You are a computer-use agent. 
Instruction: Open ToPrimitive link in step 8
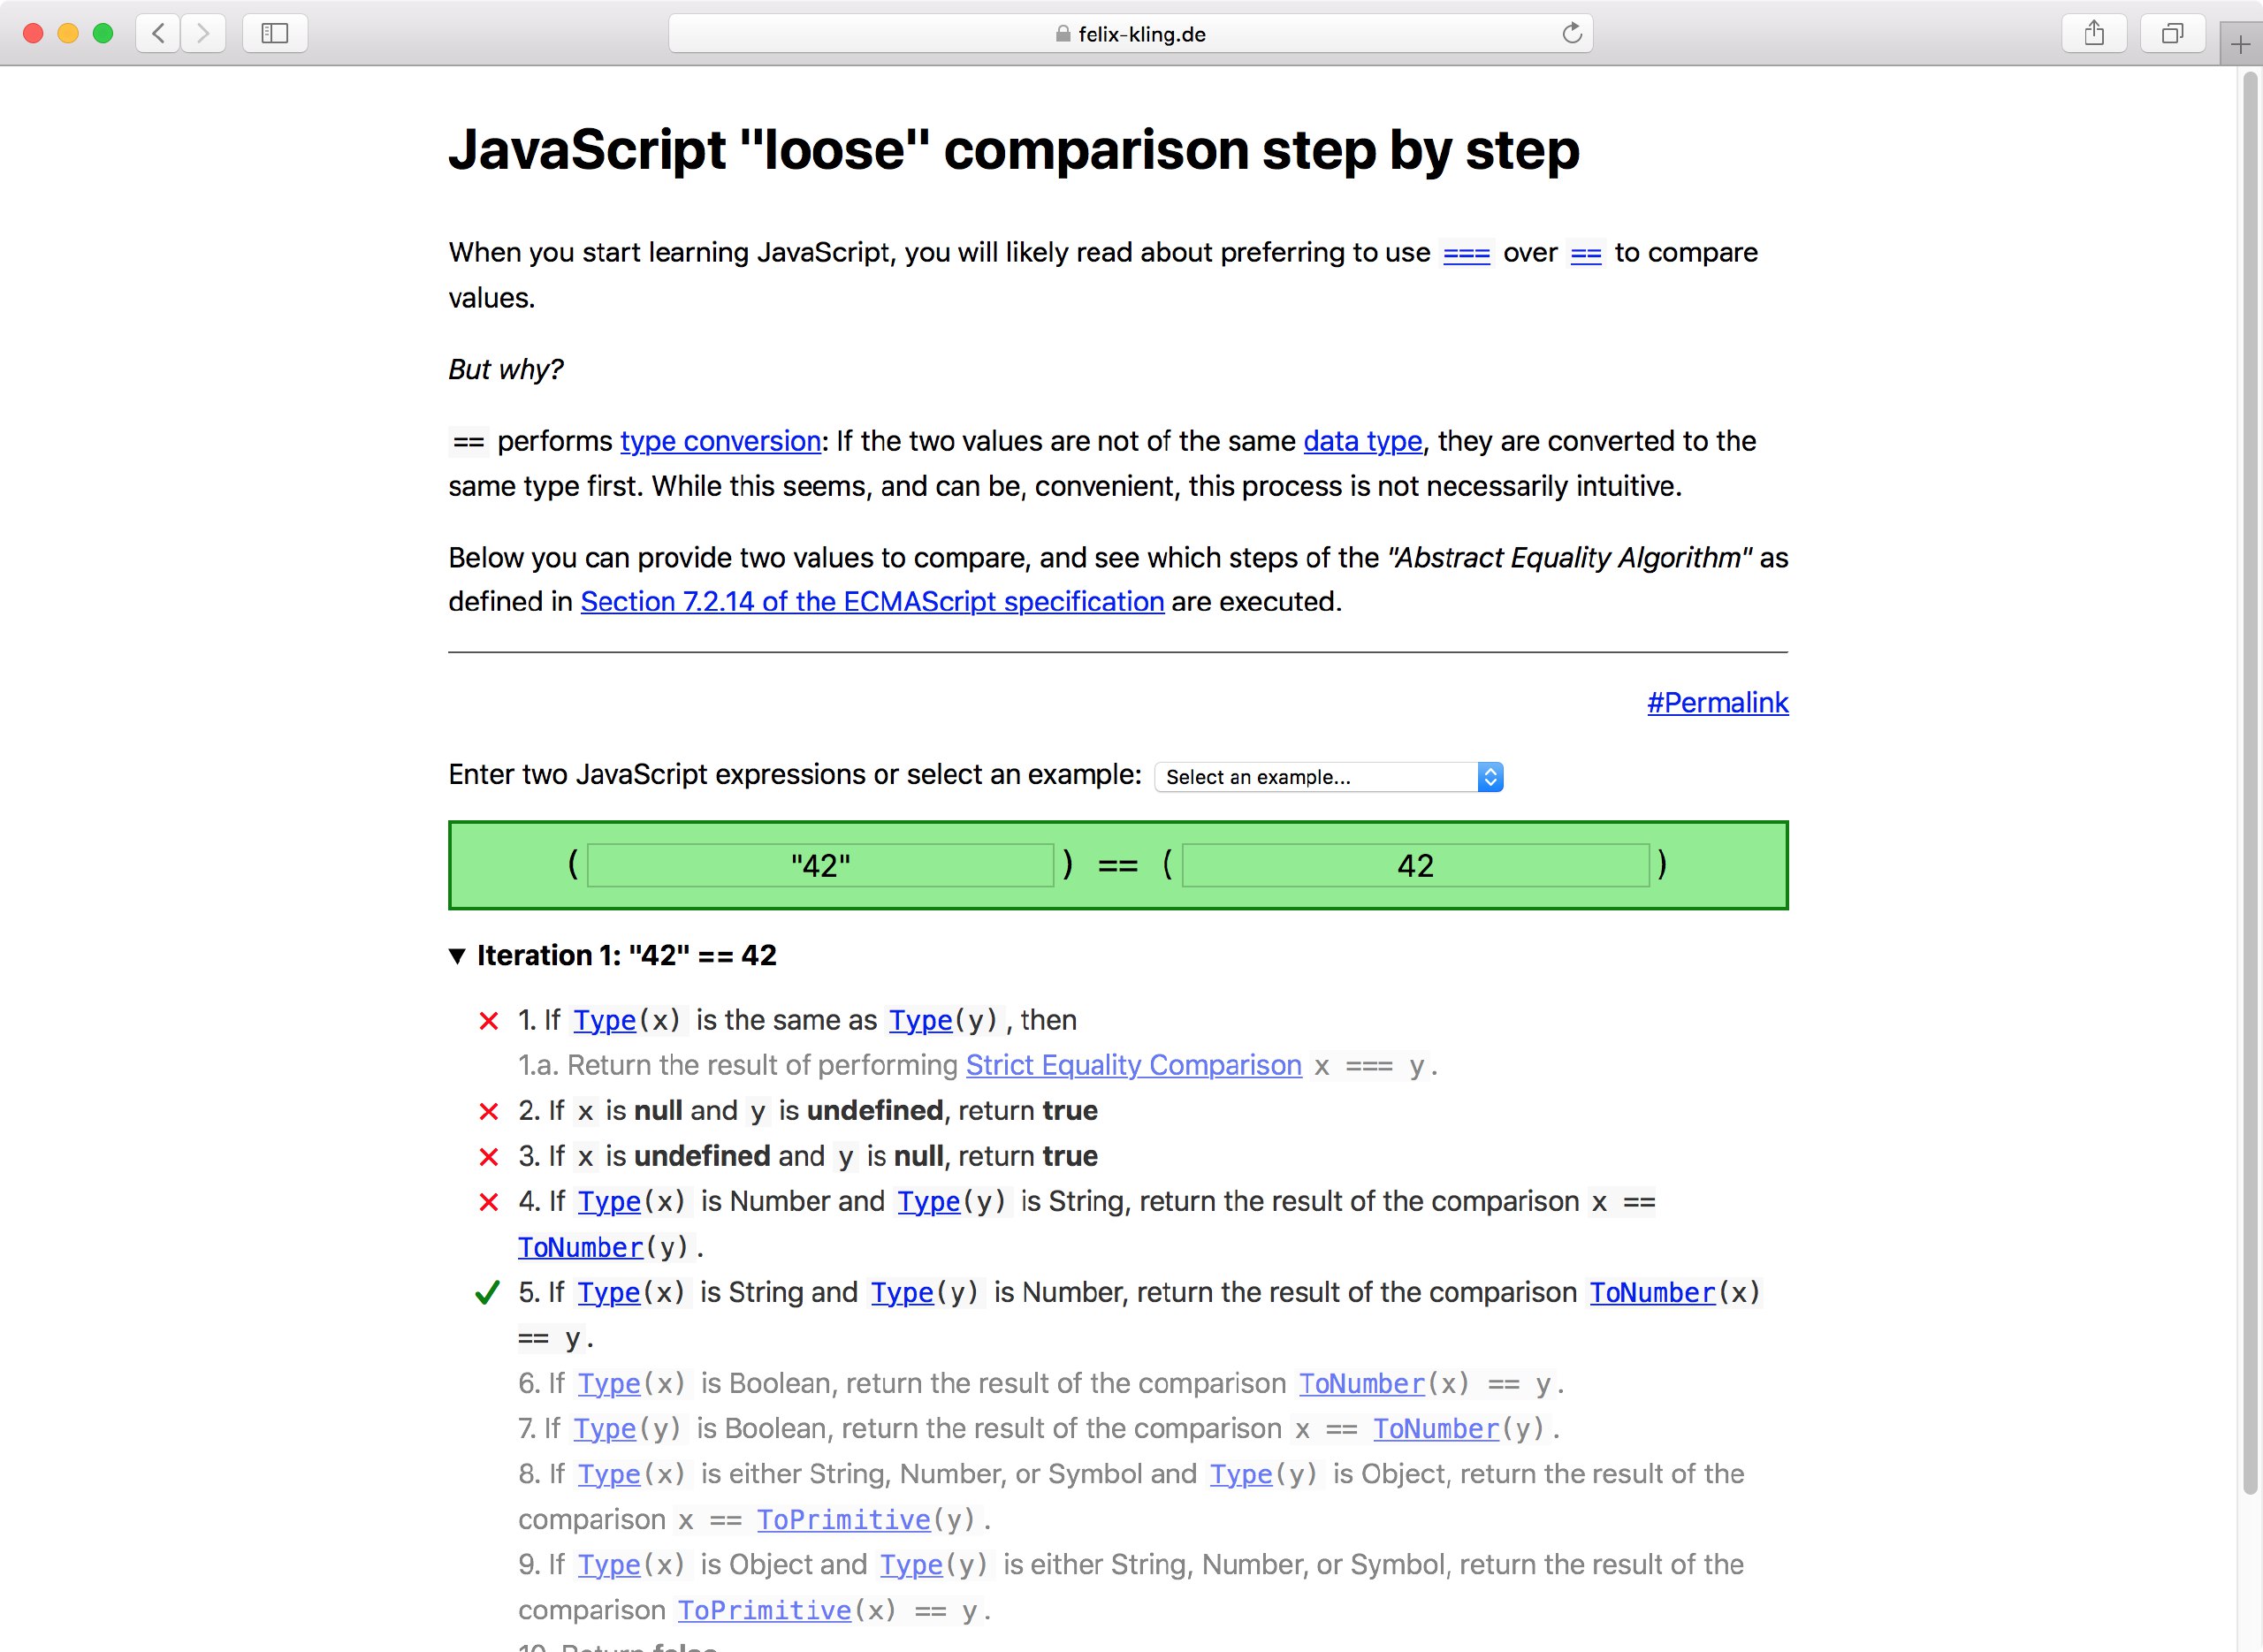coord(843,1520)
